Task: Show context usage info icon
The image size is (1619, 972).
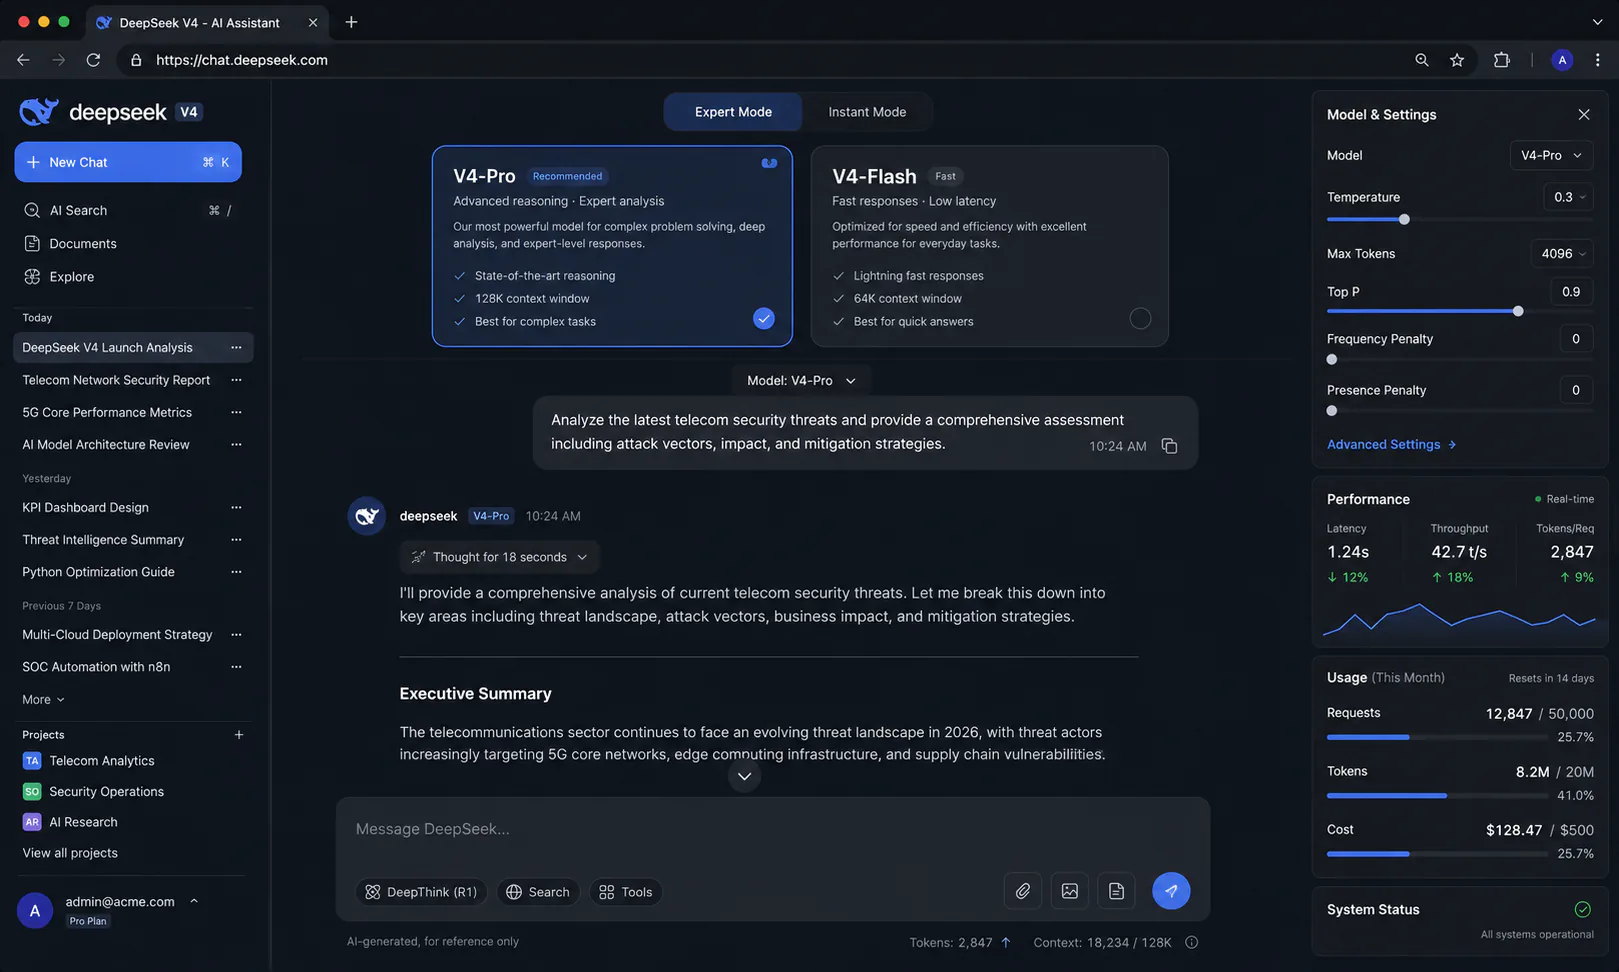Action: [x=1192, y=942]
